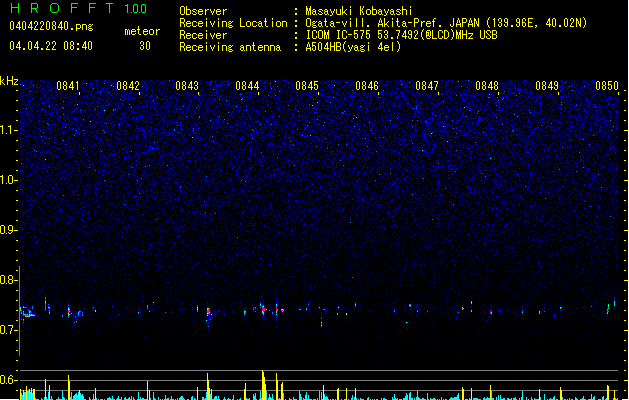
Task: Click the meteor count value 30
Action: 145,46
